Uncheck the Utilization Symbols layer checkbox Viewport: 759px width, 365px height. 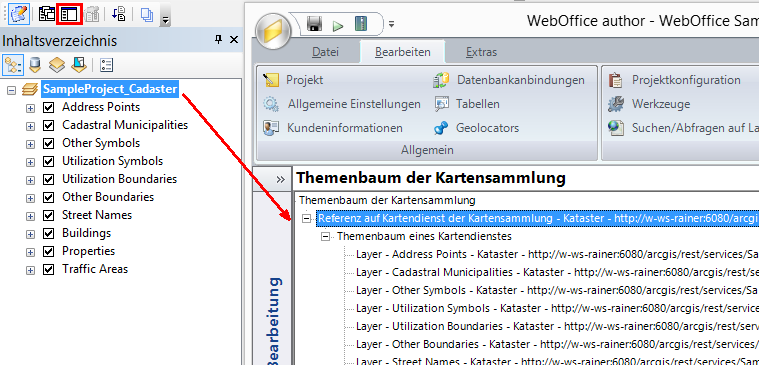pos(48,161)
